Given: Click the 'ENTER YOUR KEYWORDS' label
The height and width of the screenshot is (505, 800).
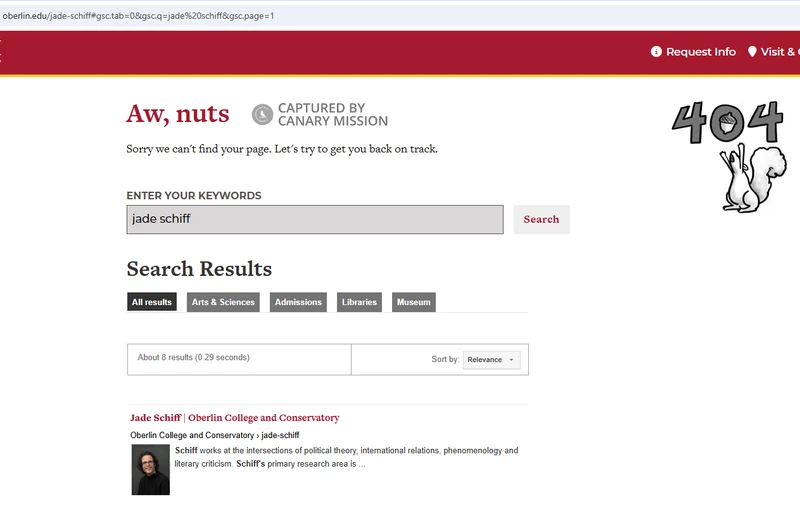Looking at the screenshot, I should 194,195.
